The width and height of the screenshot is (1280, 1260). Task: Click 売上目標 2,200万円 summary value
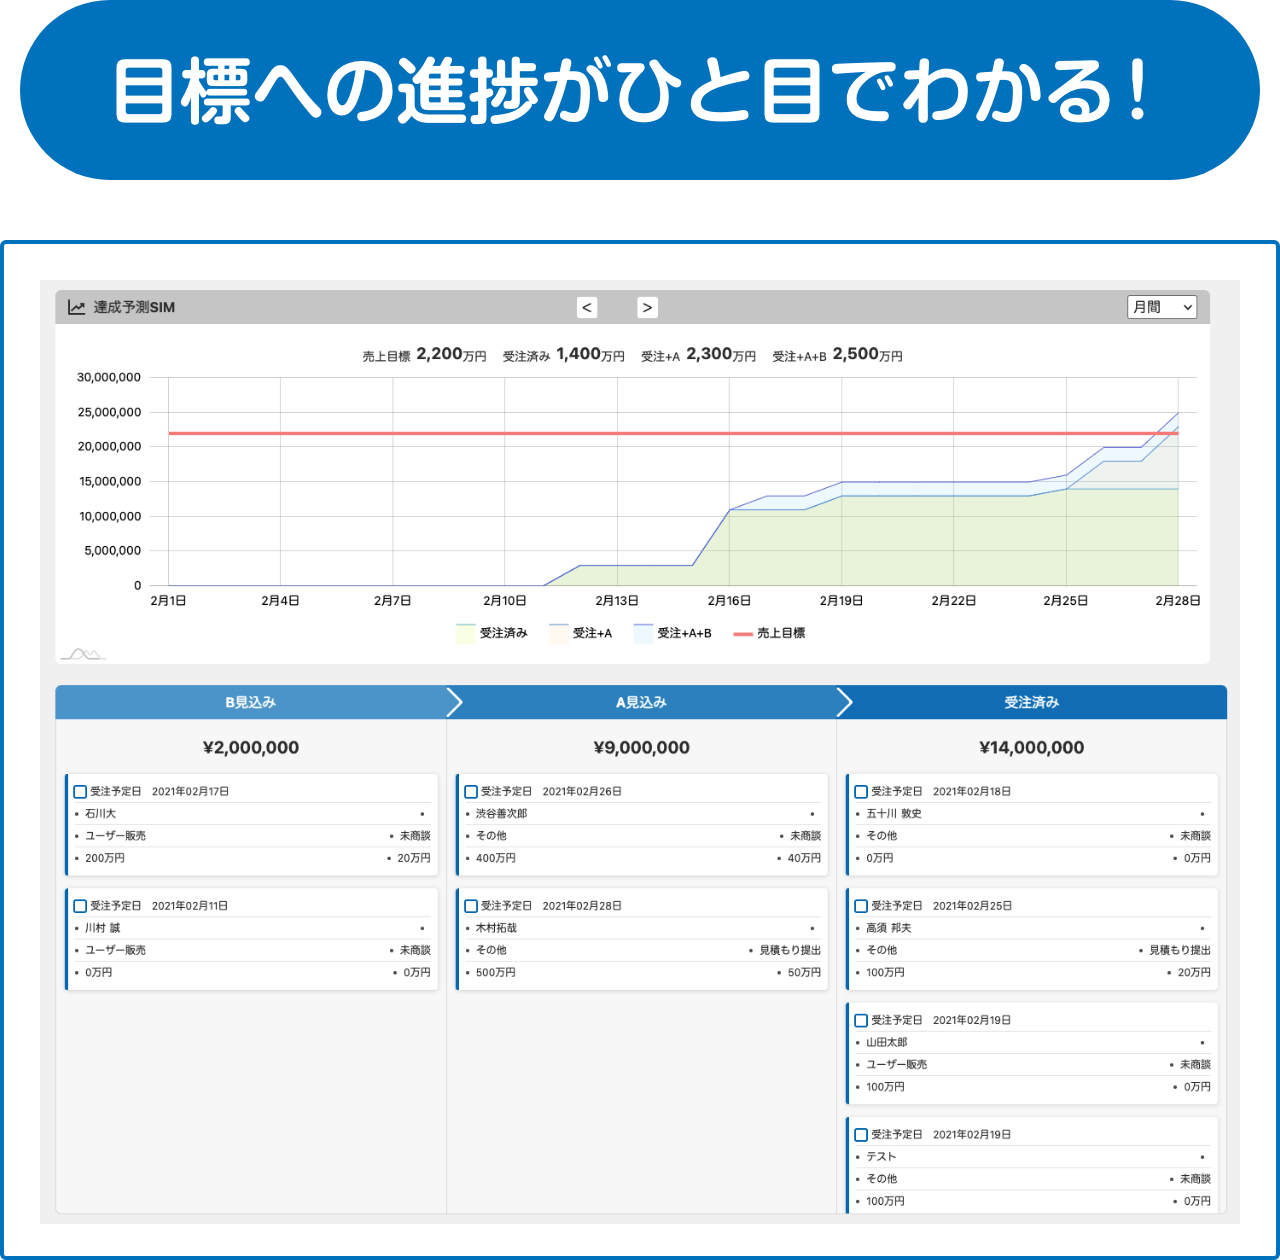click(x=424, y=355)
